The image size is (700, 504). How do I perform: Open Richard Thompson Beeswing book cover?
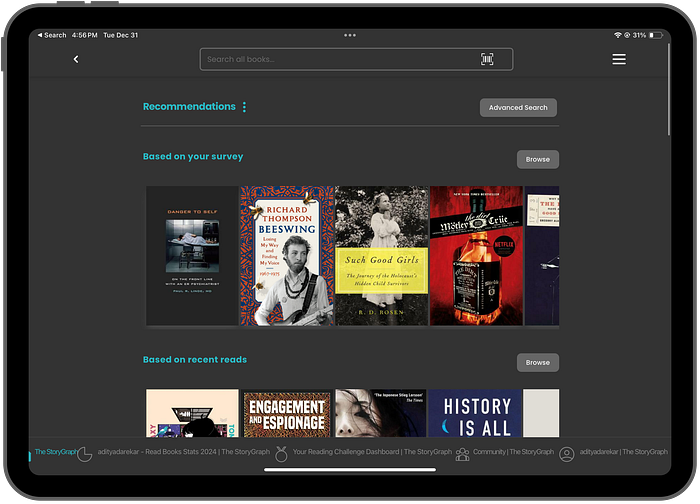point(287,256)
